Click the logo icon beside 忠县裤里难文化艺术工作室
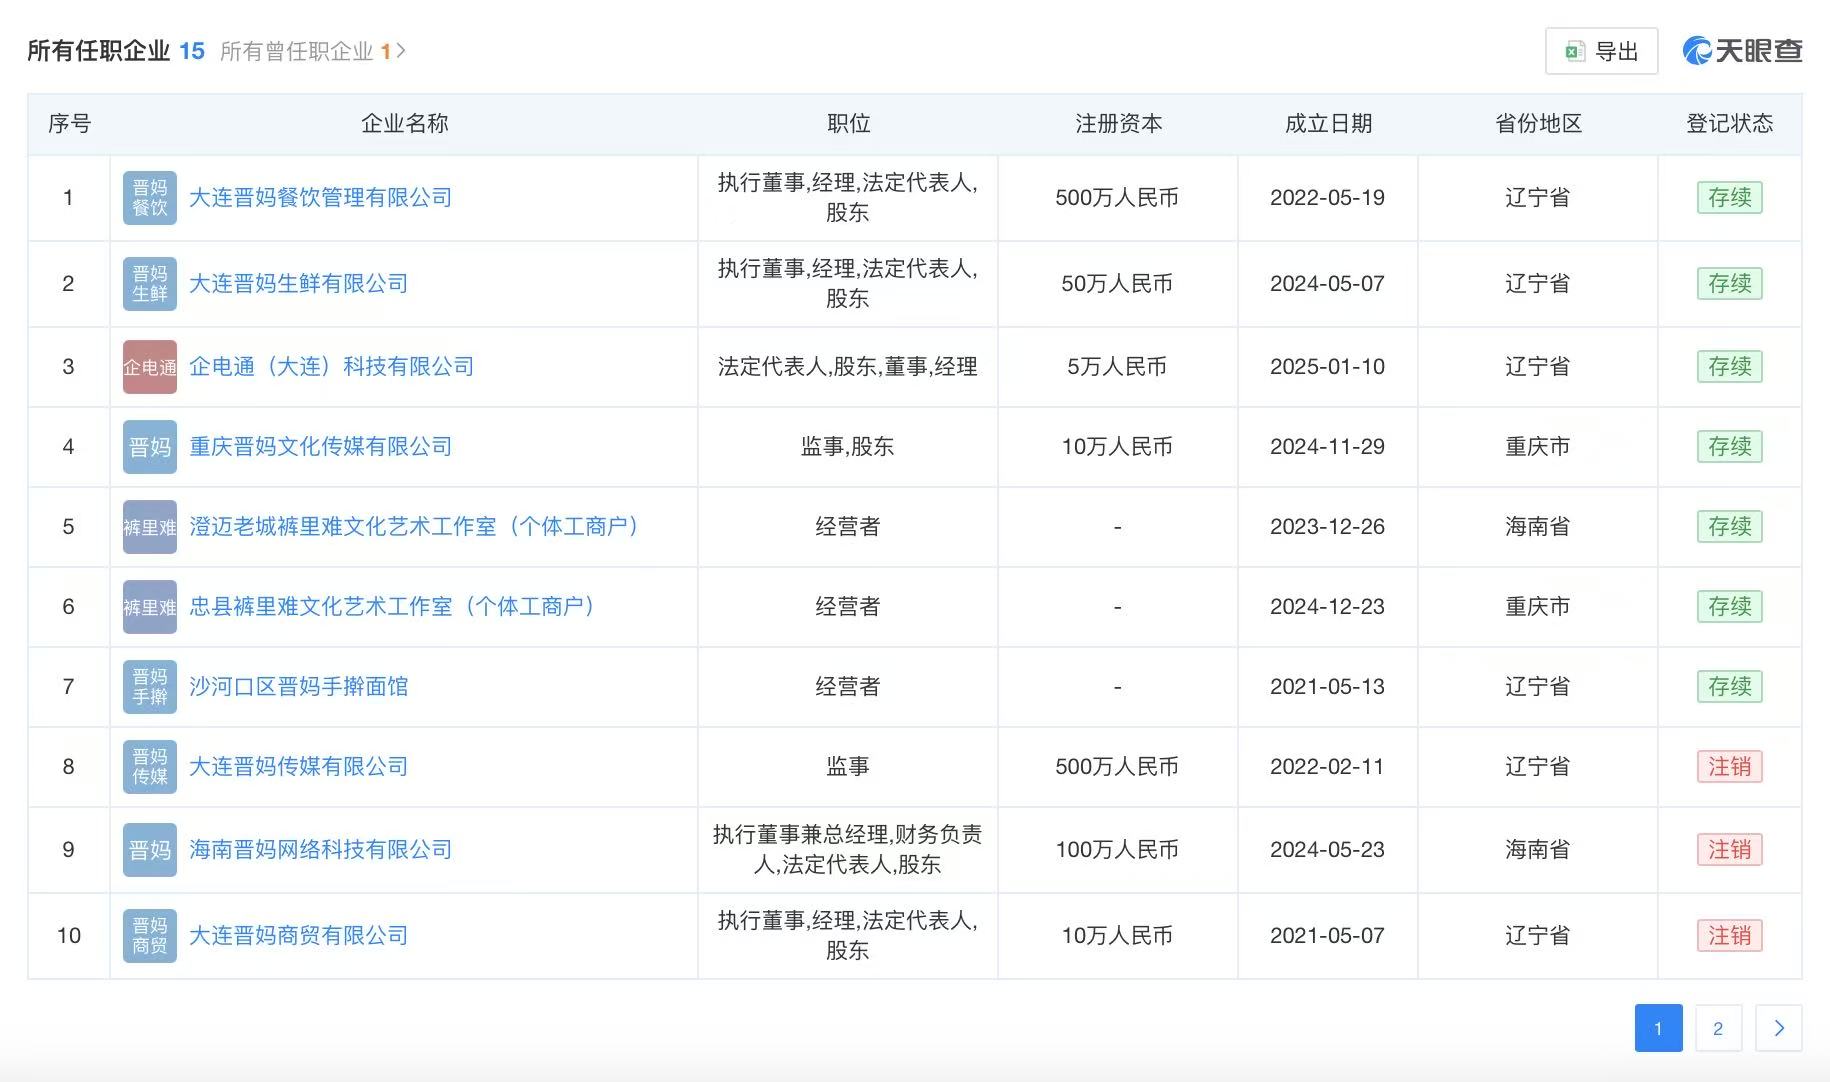 (150, 607)
